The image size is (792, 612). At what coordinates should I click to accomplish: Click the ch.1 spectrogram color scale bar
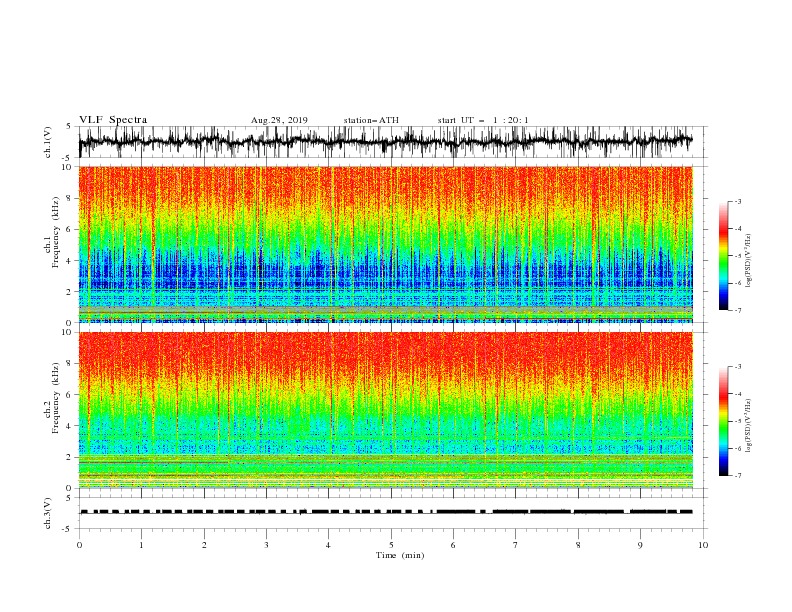[723, 256]
